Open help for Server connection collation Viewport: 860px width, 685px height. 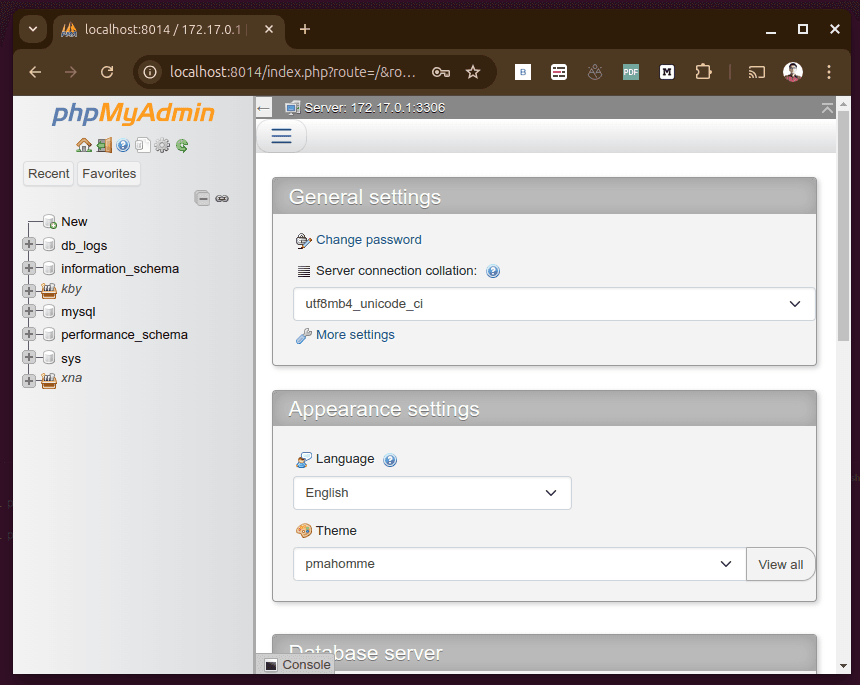tap(493, 271)
